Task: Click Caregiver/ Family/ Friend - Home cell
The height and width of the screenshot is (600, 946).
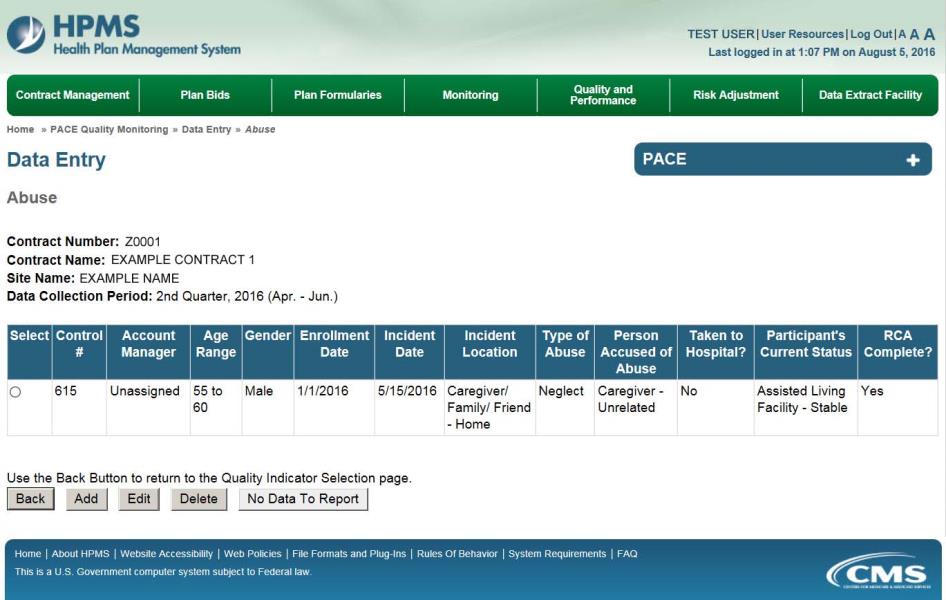Action: coord(489,408)
